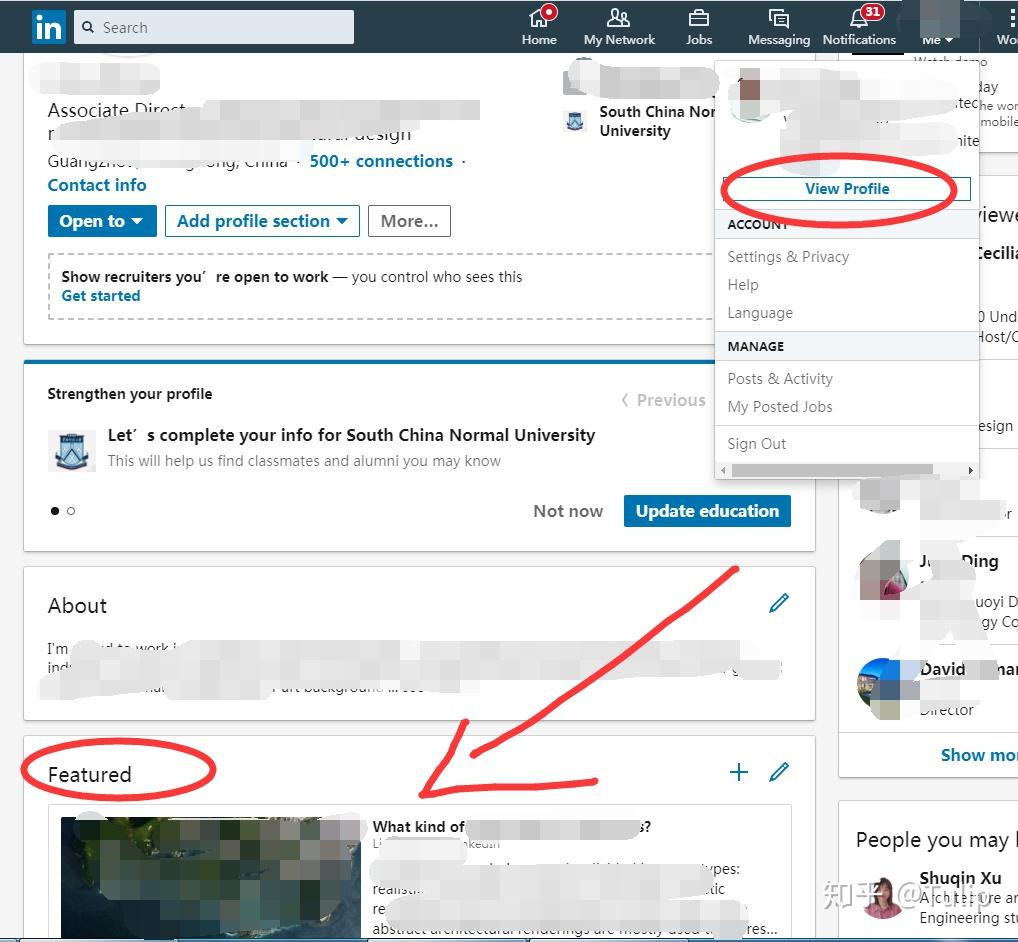The height and width of the screenshot is (942, 1018).
Task: Open the Jobs briefcase icon
Action: [x=699, y=18]
